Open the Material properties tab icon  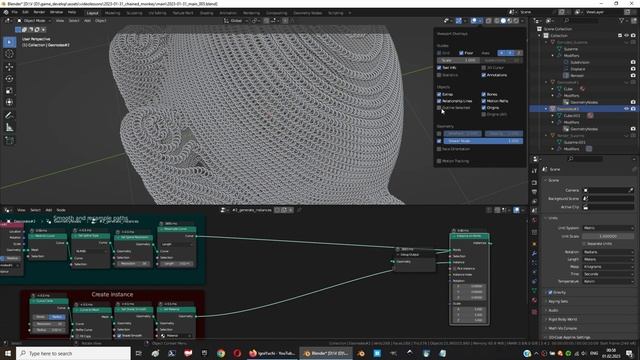point(534,300)
